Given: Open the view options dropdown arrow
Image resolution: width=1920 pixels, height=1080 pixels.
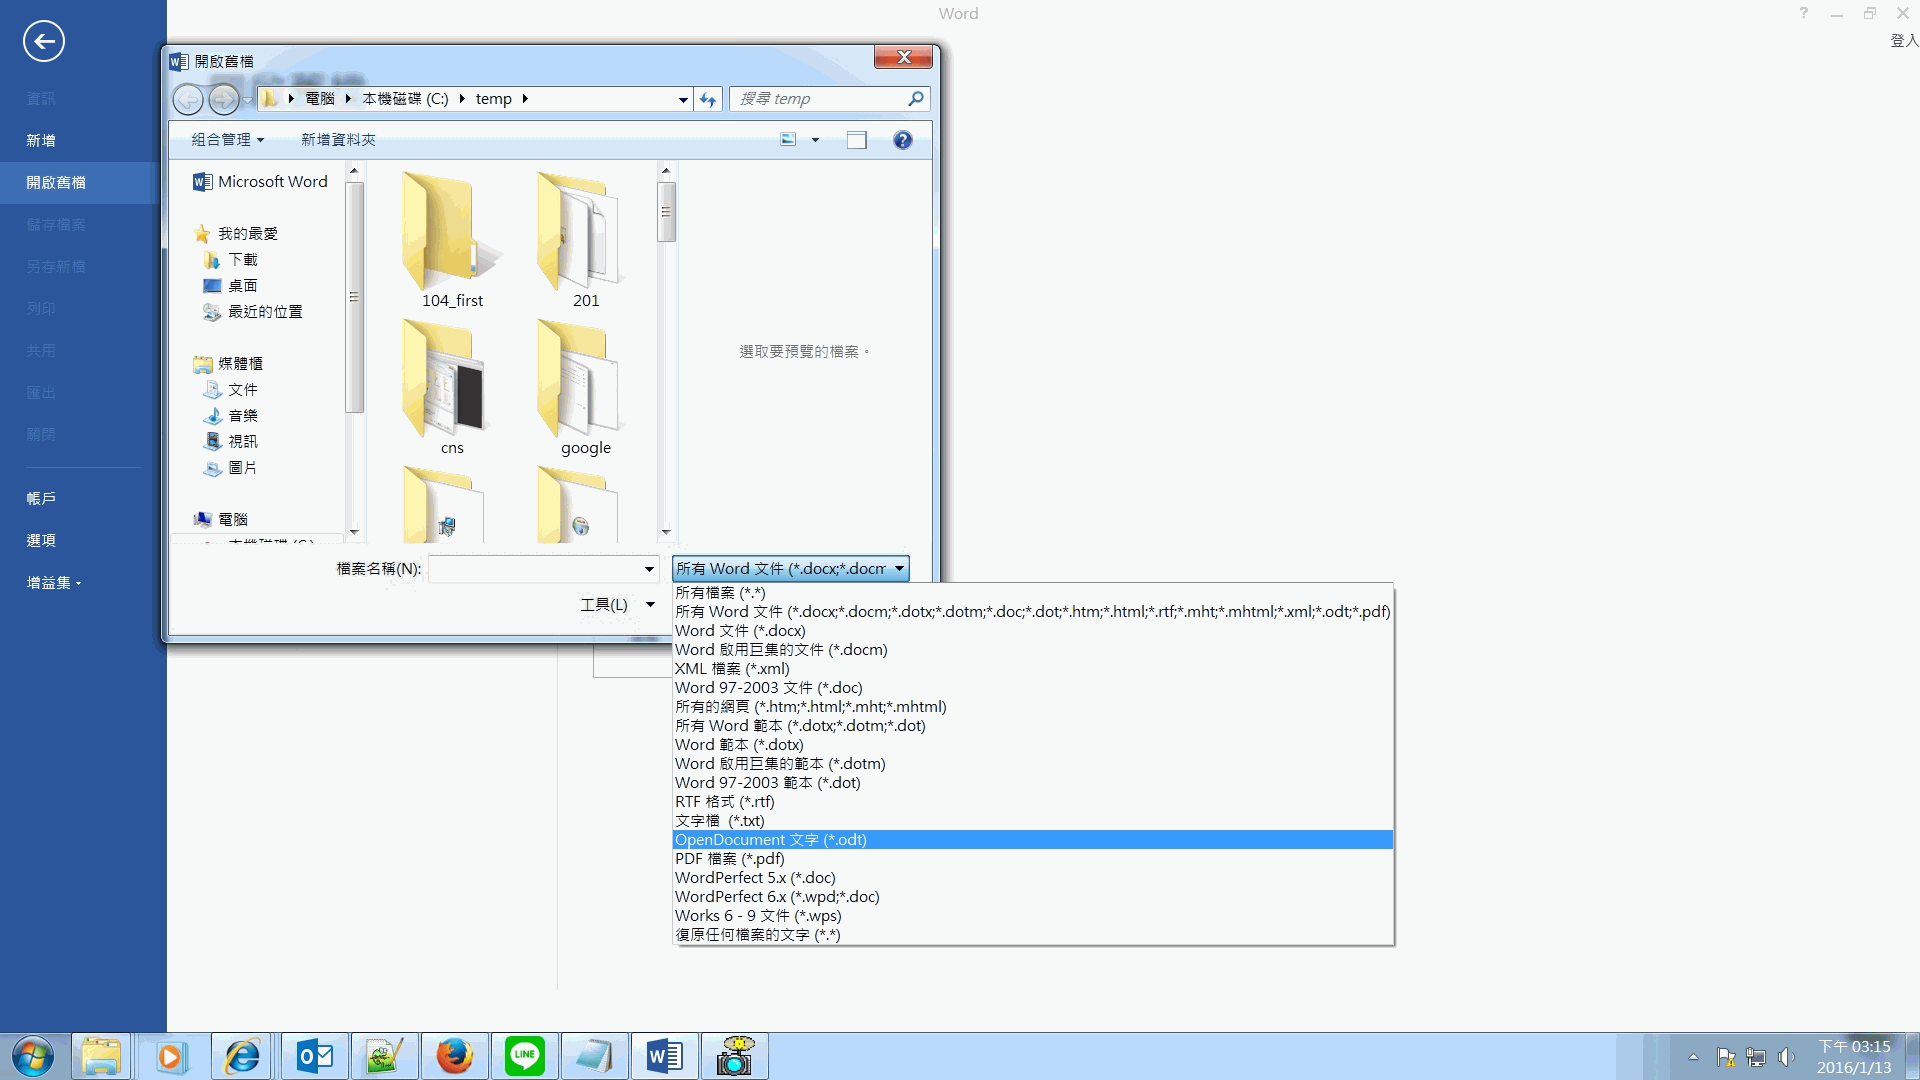Looking at the screenshot, I should click(815, 140).
